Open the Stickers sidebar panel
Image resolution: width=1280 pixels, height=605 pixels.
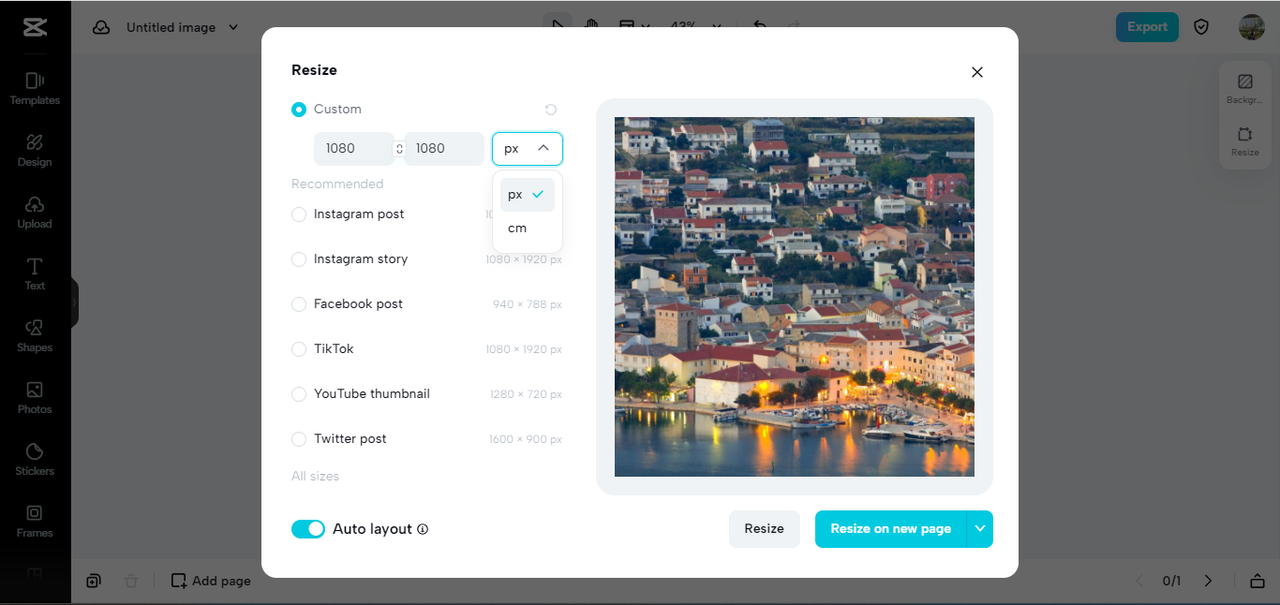(35, 459)
